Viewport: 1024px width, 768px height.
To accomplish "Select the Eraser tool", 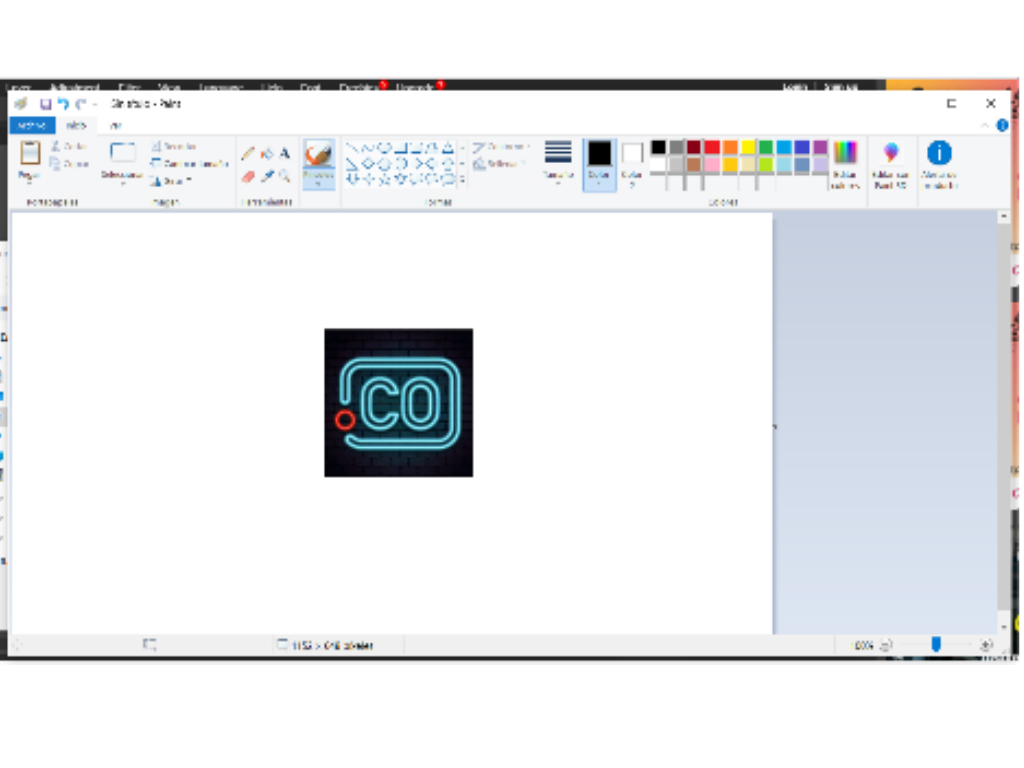I will coord(249,177).
